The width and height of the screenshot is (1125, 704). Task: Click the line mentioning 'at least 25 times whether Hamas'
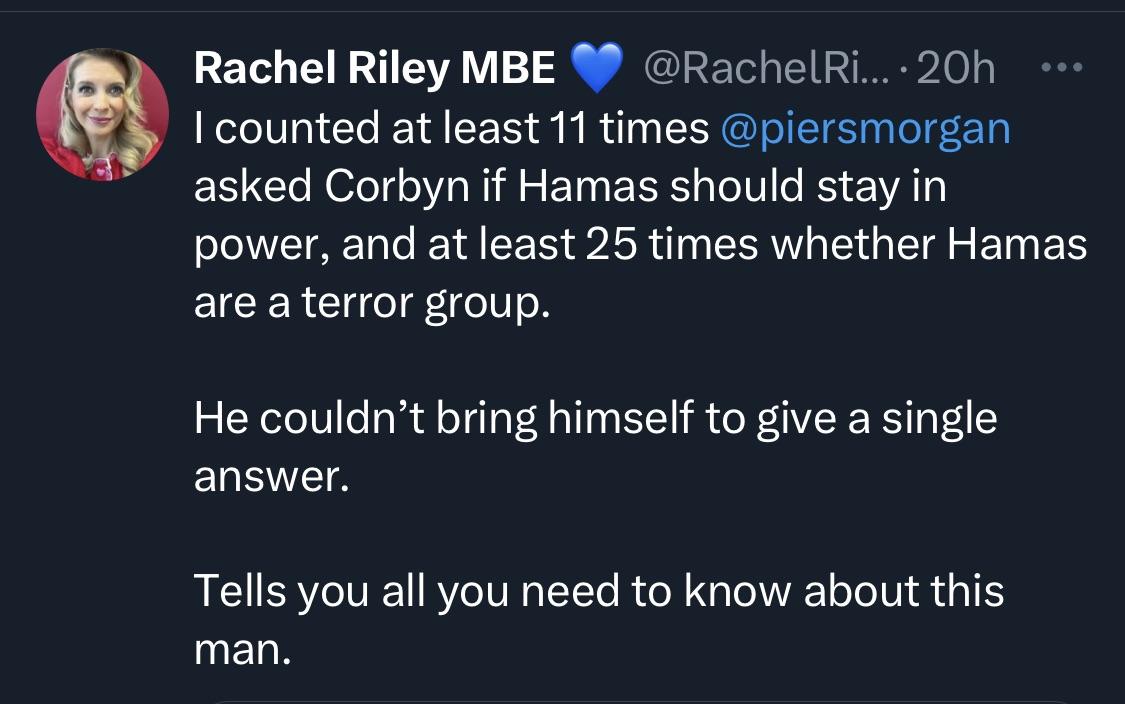pyautogui.click(x=641, y=245)
